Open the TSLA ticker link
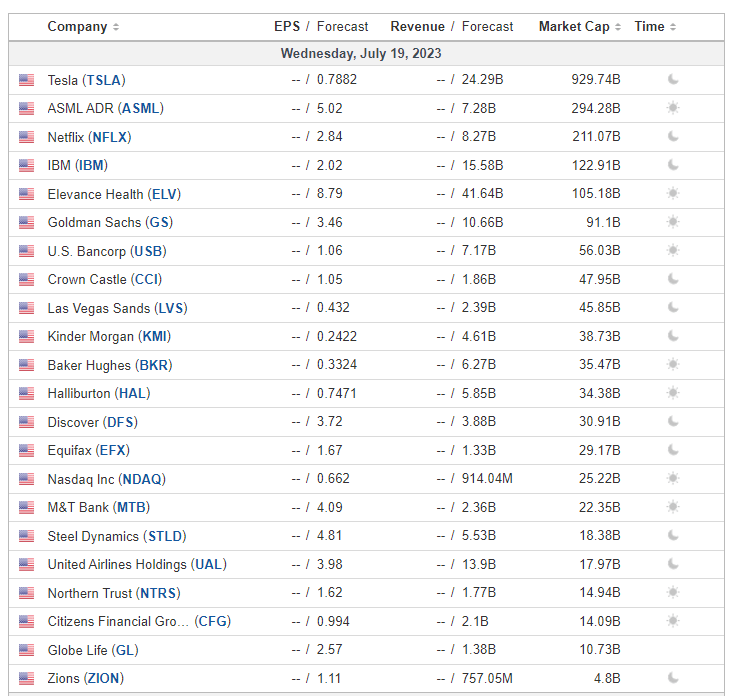 pos(104,80)
